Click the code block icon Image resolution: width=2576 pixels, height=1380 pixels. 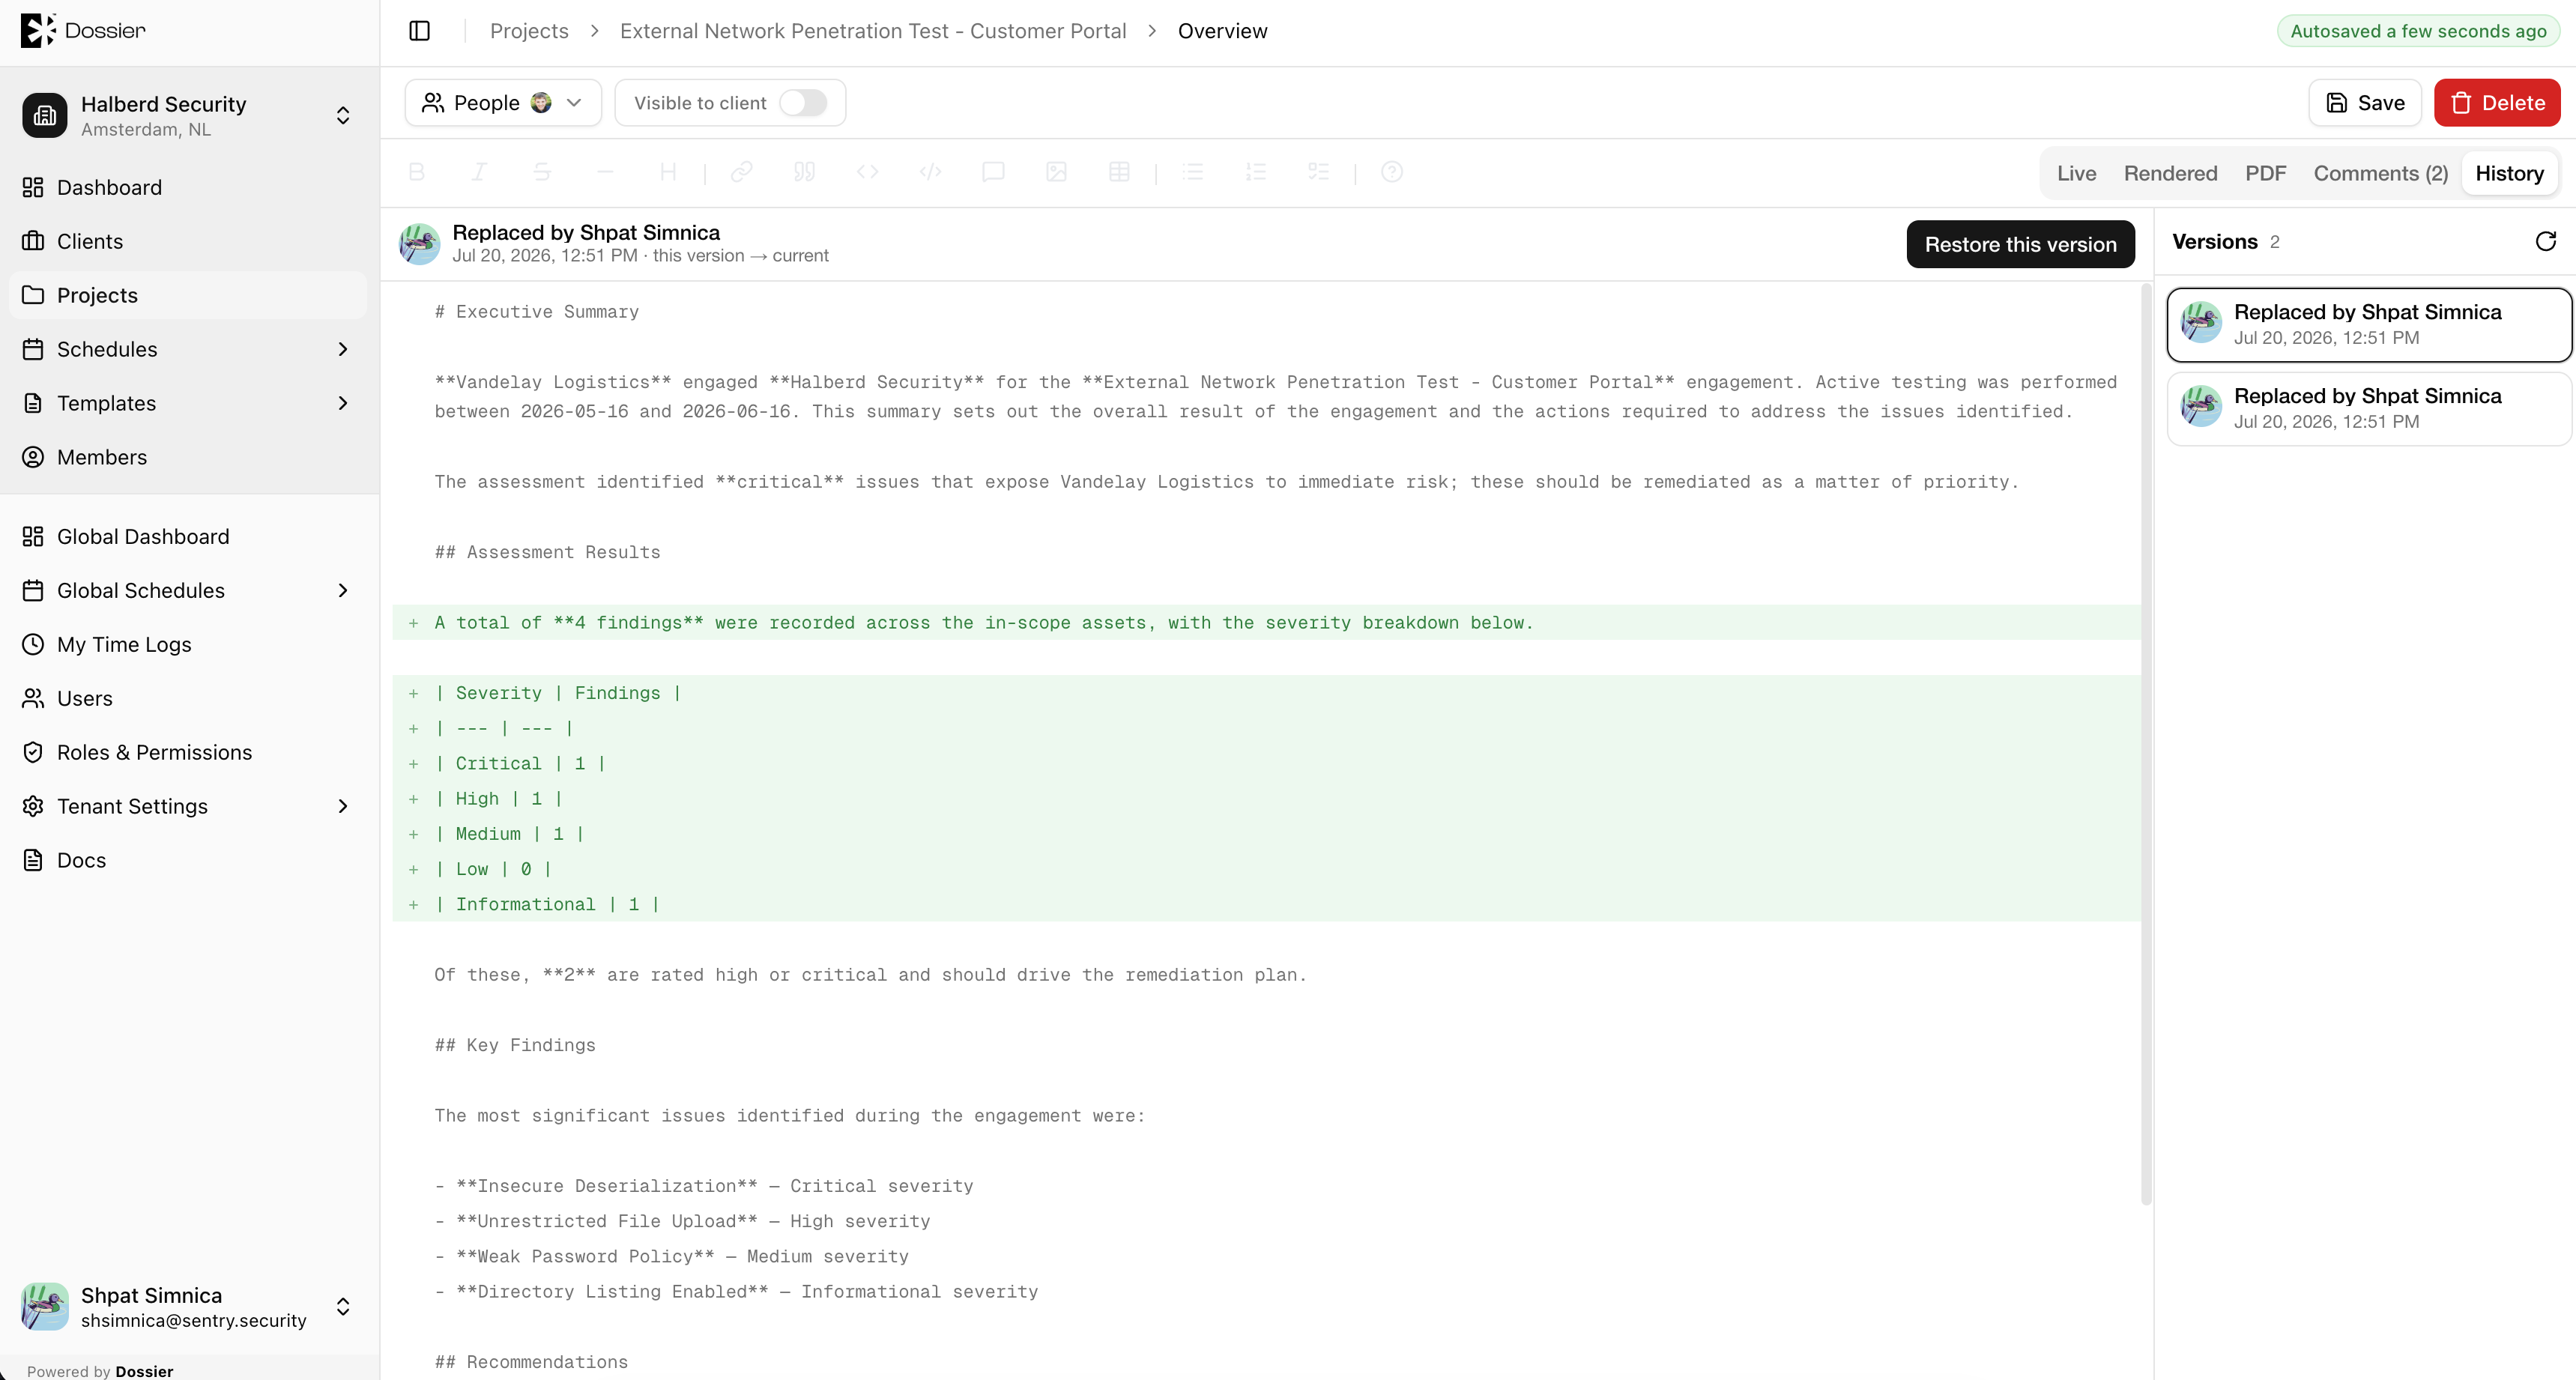(x=930, y=172)
